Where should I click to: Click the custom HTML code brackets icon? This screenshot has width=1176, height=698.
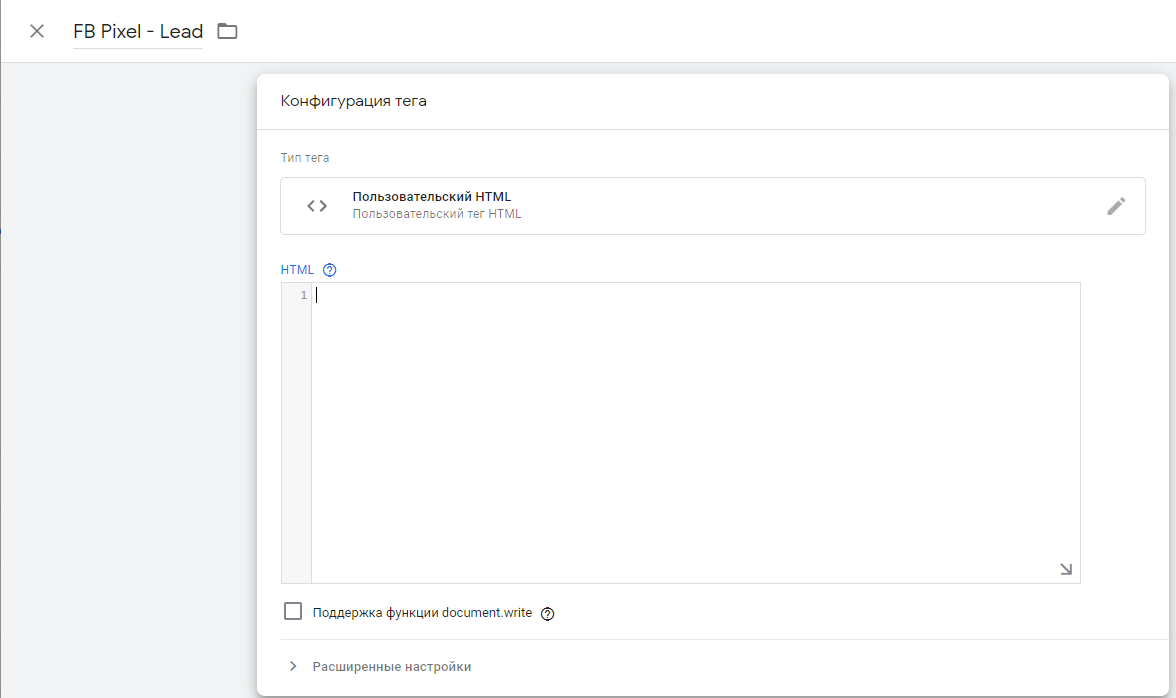[317, 206]
